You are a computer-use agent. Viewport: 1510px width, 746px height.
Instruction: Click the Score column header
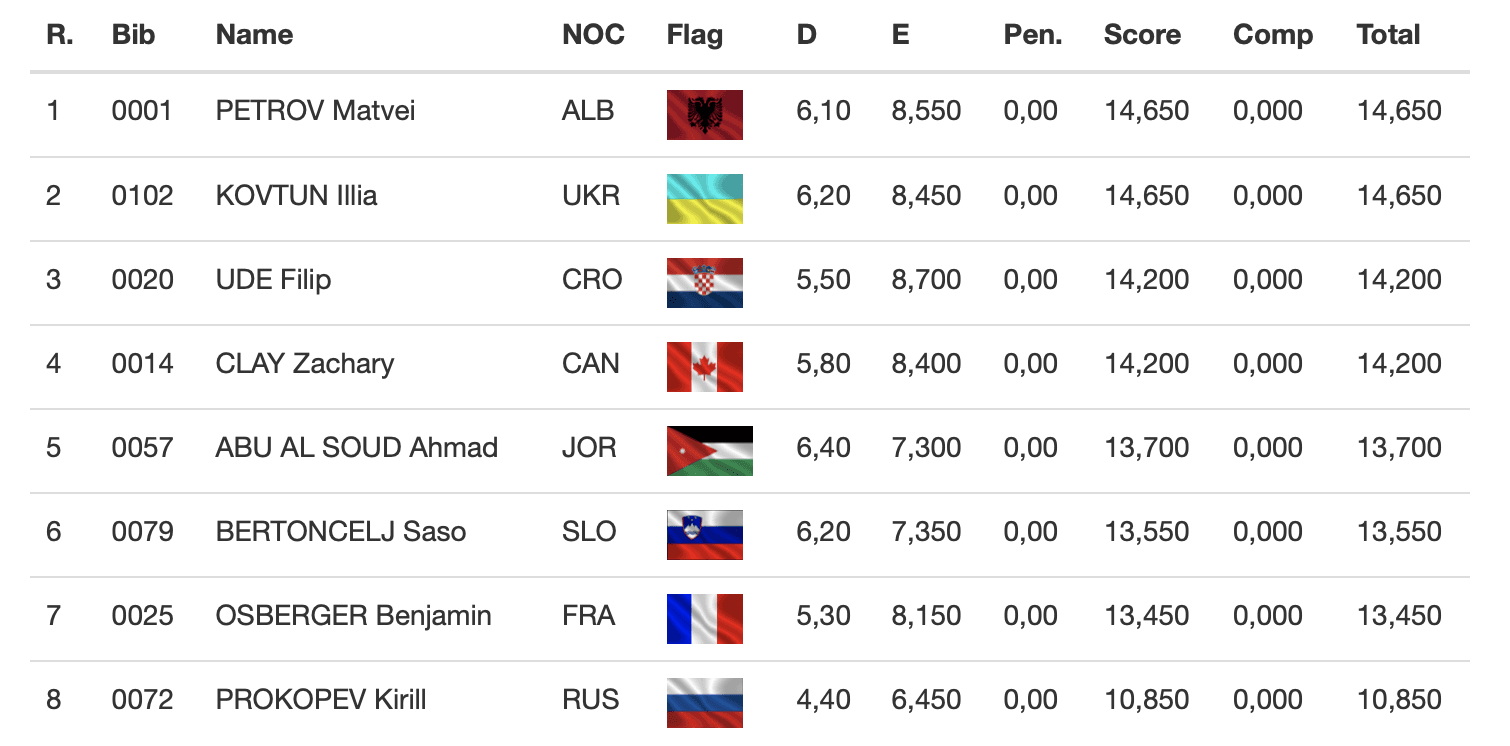[1142, 35]
